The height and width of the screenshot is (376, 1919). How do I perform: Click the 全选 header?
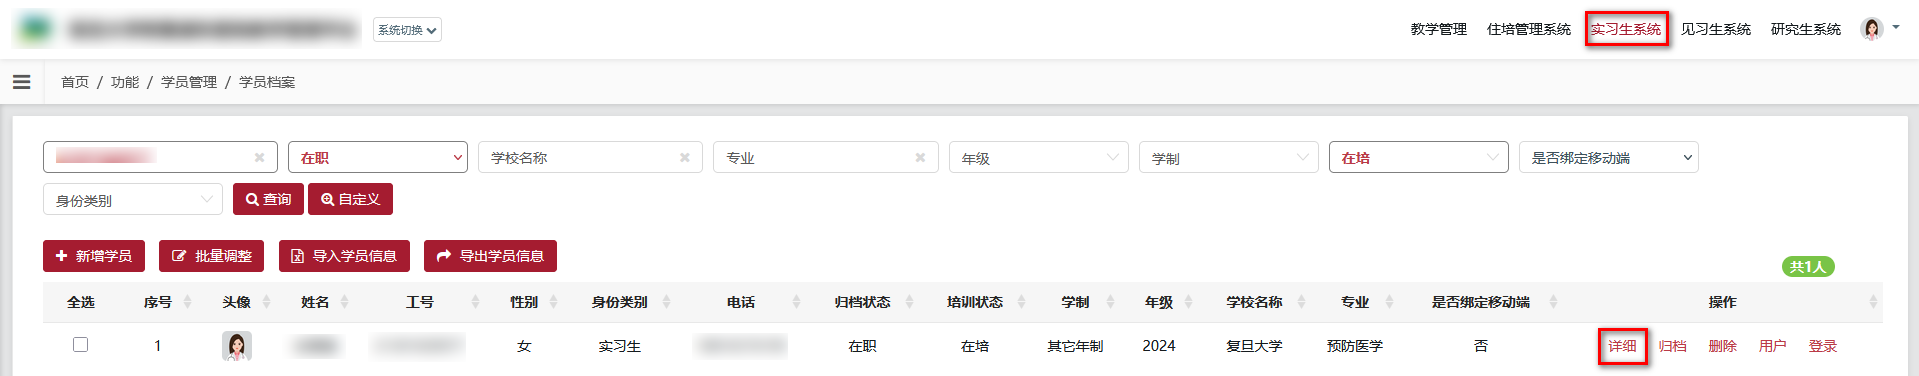point(81,302)
